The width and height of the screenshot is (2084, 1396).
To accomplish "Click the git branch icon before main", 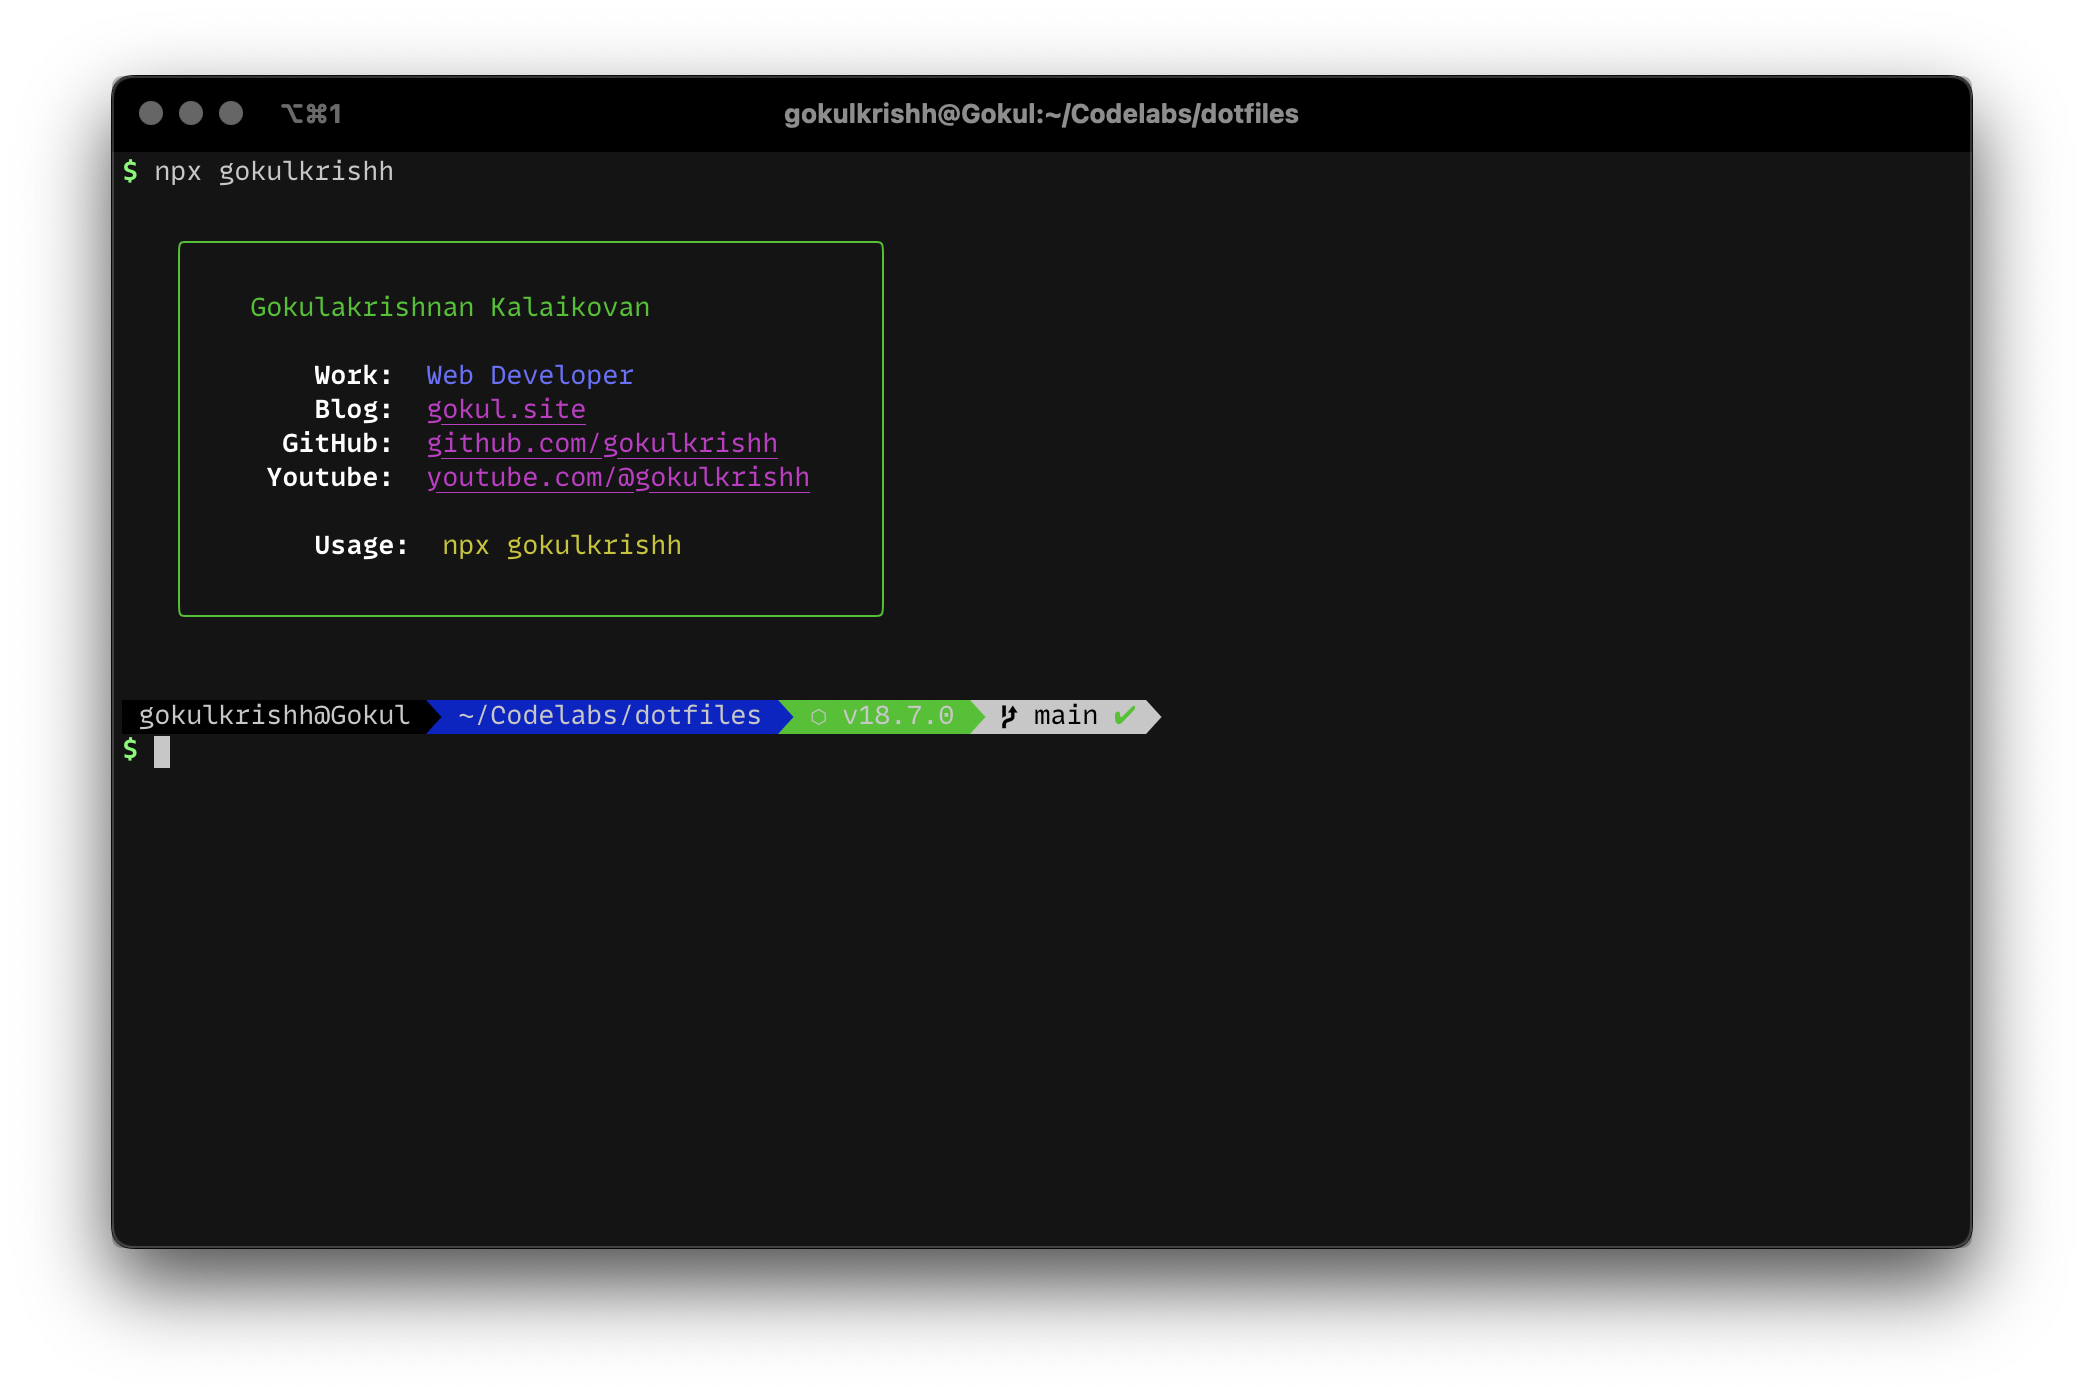I will pyautogui.click(x=1008, y=716).
